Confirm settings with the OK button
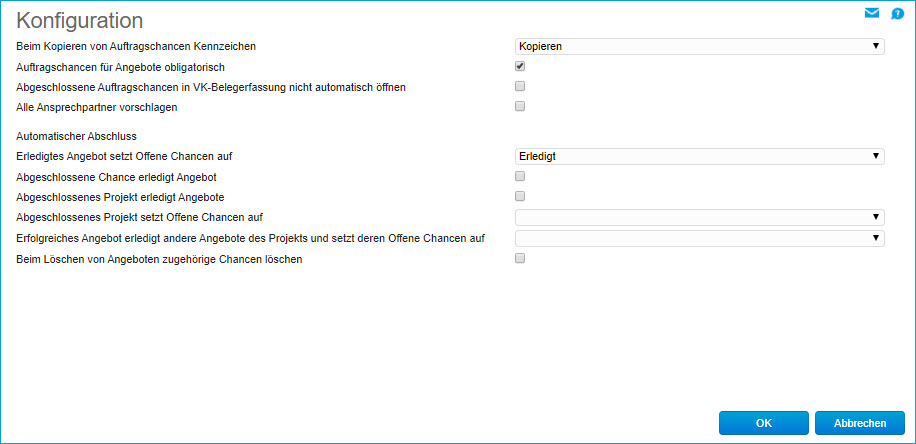 click(763, 423)
